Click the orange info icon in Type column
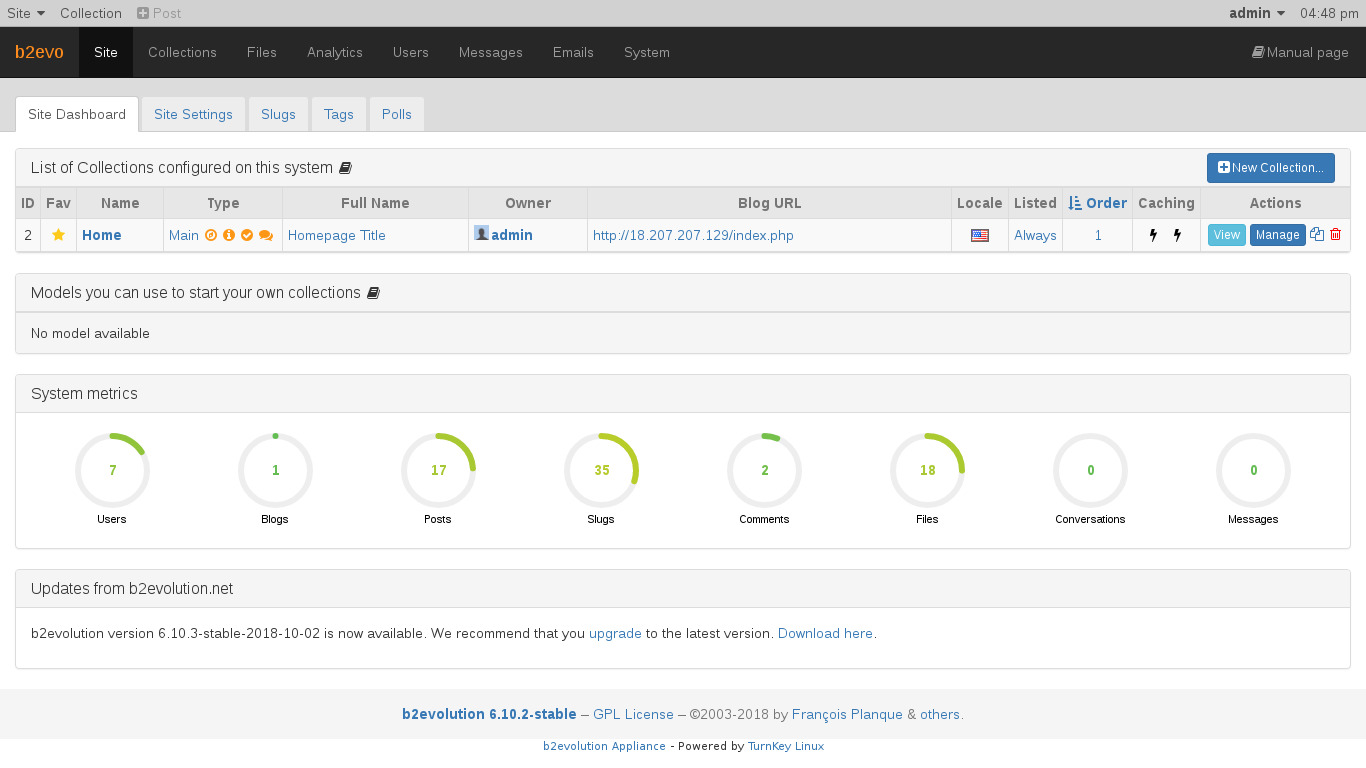This screenshot has height=768, width=1366. pos(229,235)
